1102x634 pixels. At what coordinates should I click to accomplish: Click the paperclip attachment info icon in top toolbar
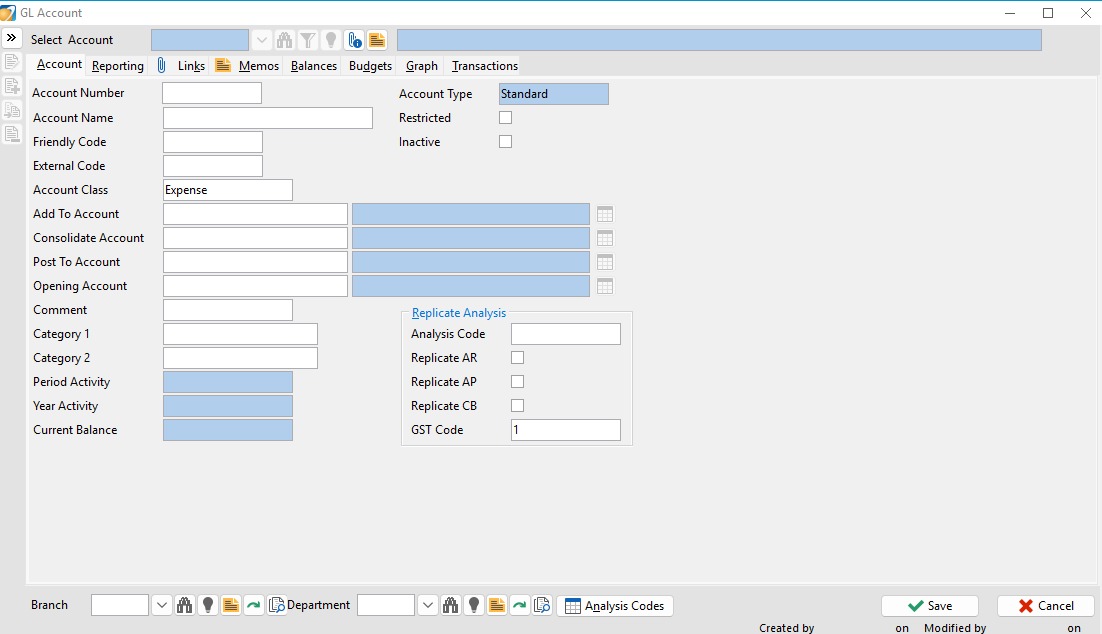pos(354,40)
